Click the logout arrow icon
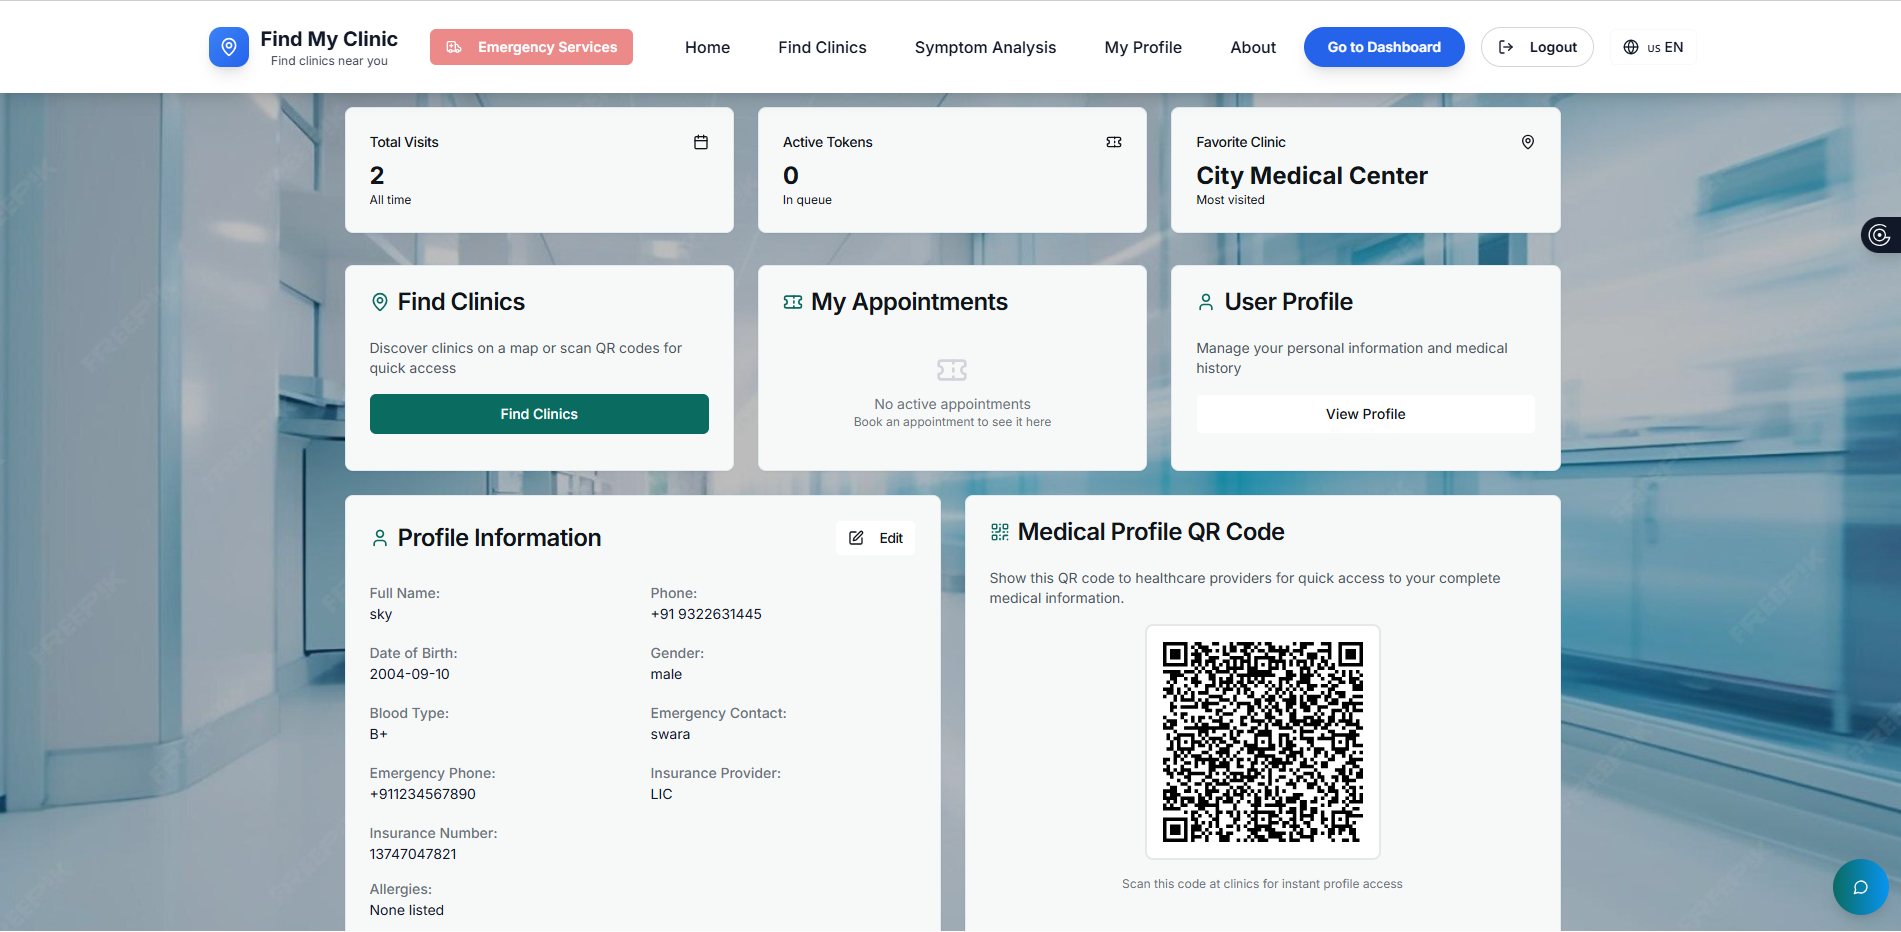1901x932 pixels. [1506, 47]
